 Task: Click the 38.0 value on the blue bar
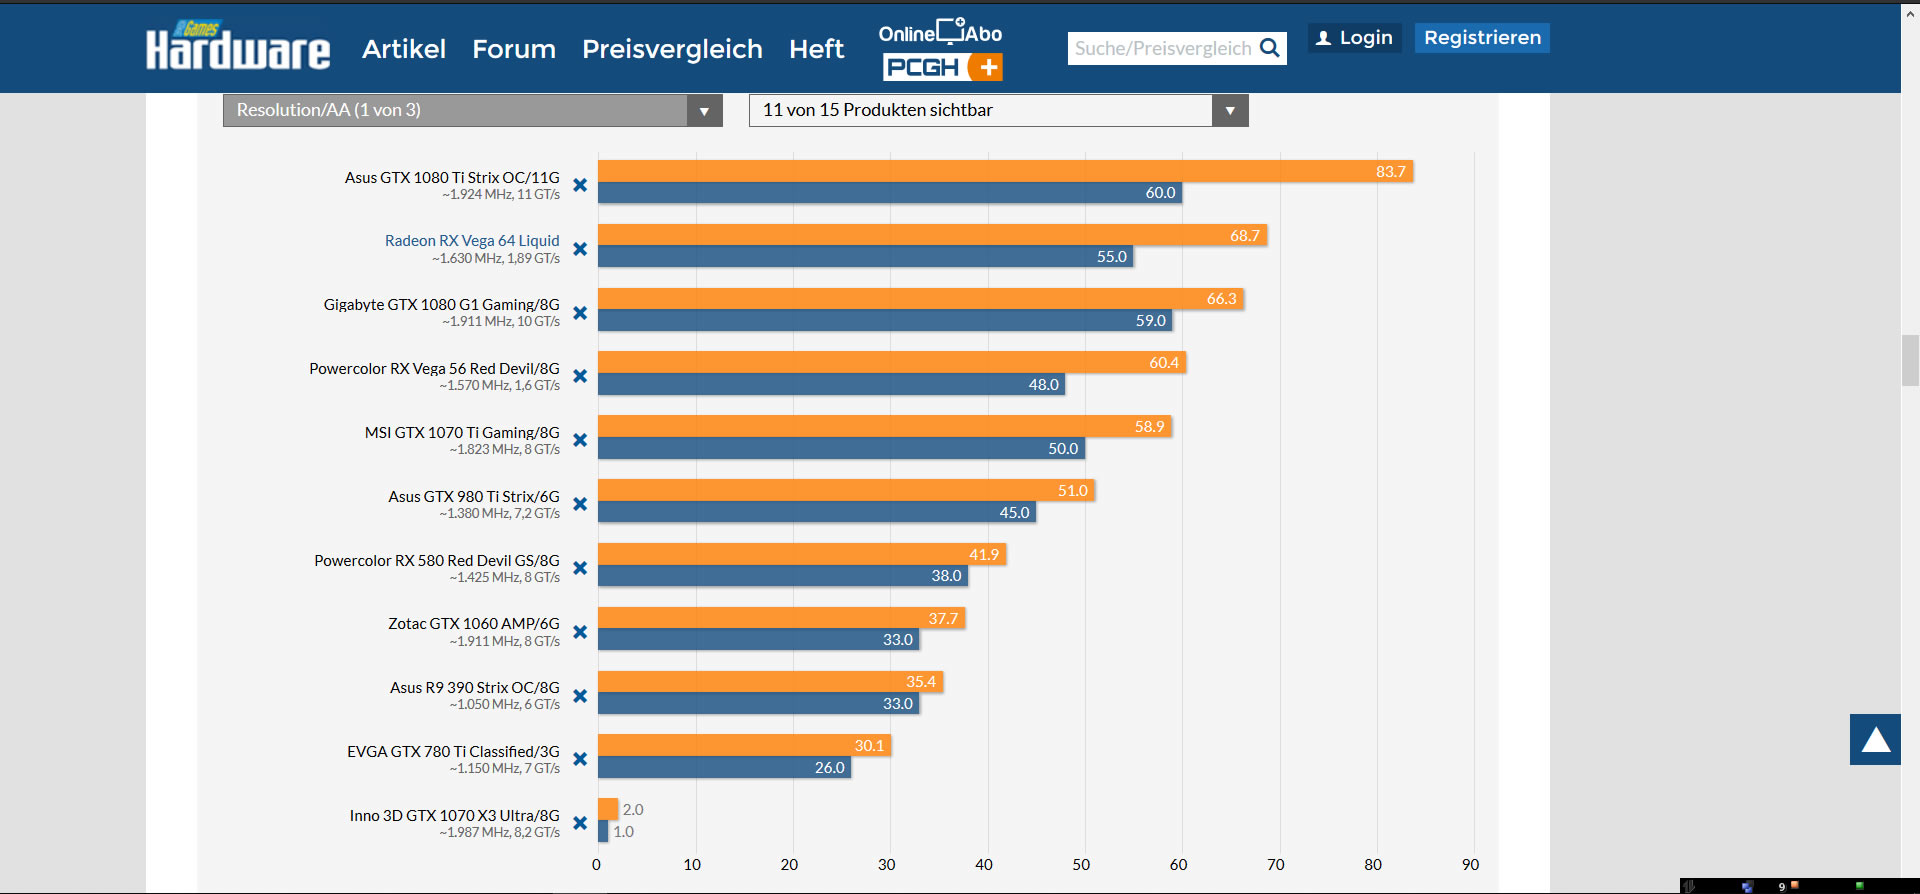947,576
